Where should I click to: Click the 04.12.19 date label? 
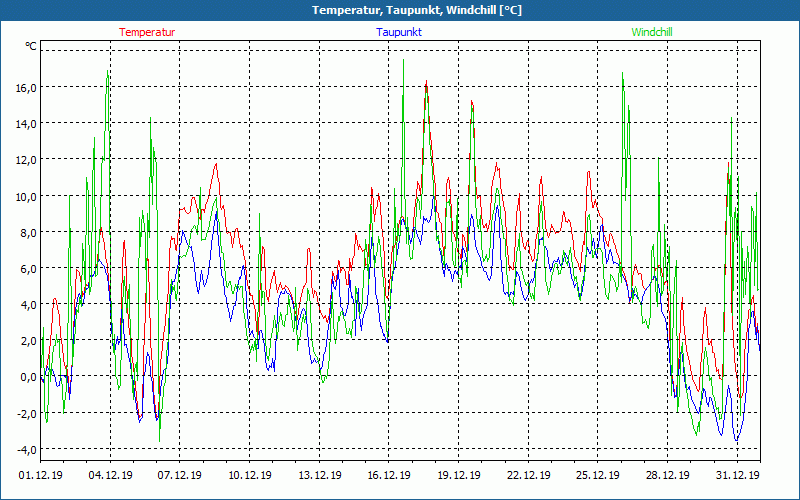click(x=110, y=475)
